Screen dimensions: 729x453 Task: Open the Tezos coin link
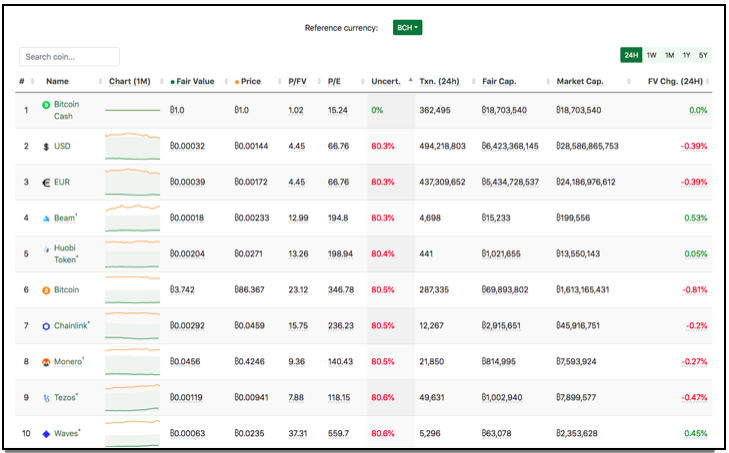coord(65,398)
